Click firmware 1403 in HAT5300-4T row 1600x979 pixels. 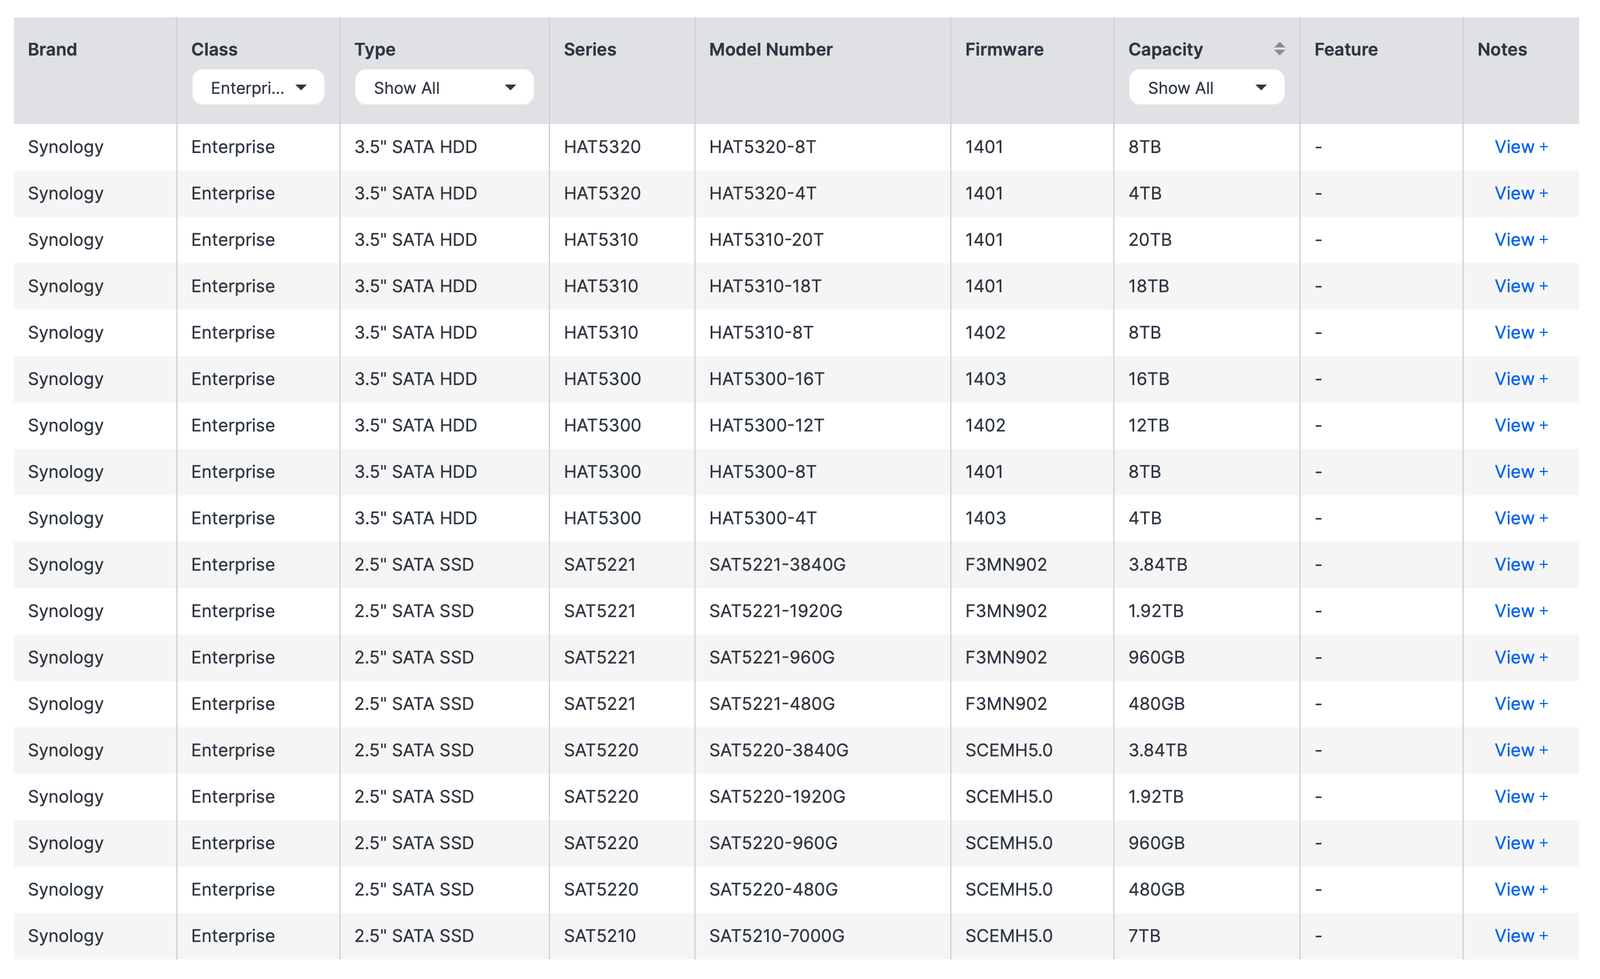[x=986, y=518]
